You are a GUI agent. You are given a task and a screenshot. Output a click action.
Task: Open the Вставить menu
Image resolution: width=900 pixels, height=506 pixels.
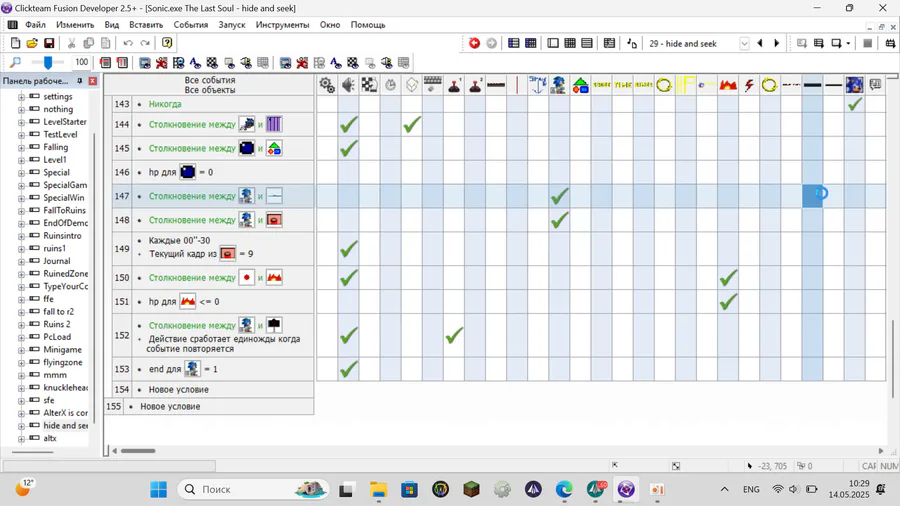(146, 25)
